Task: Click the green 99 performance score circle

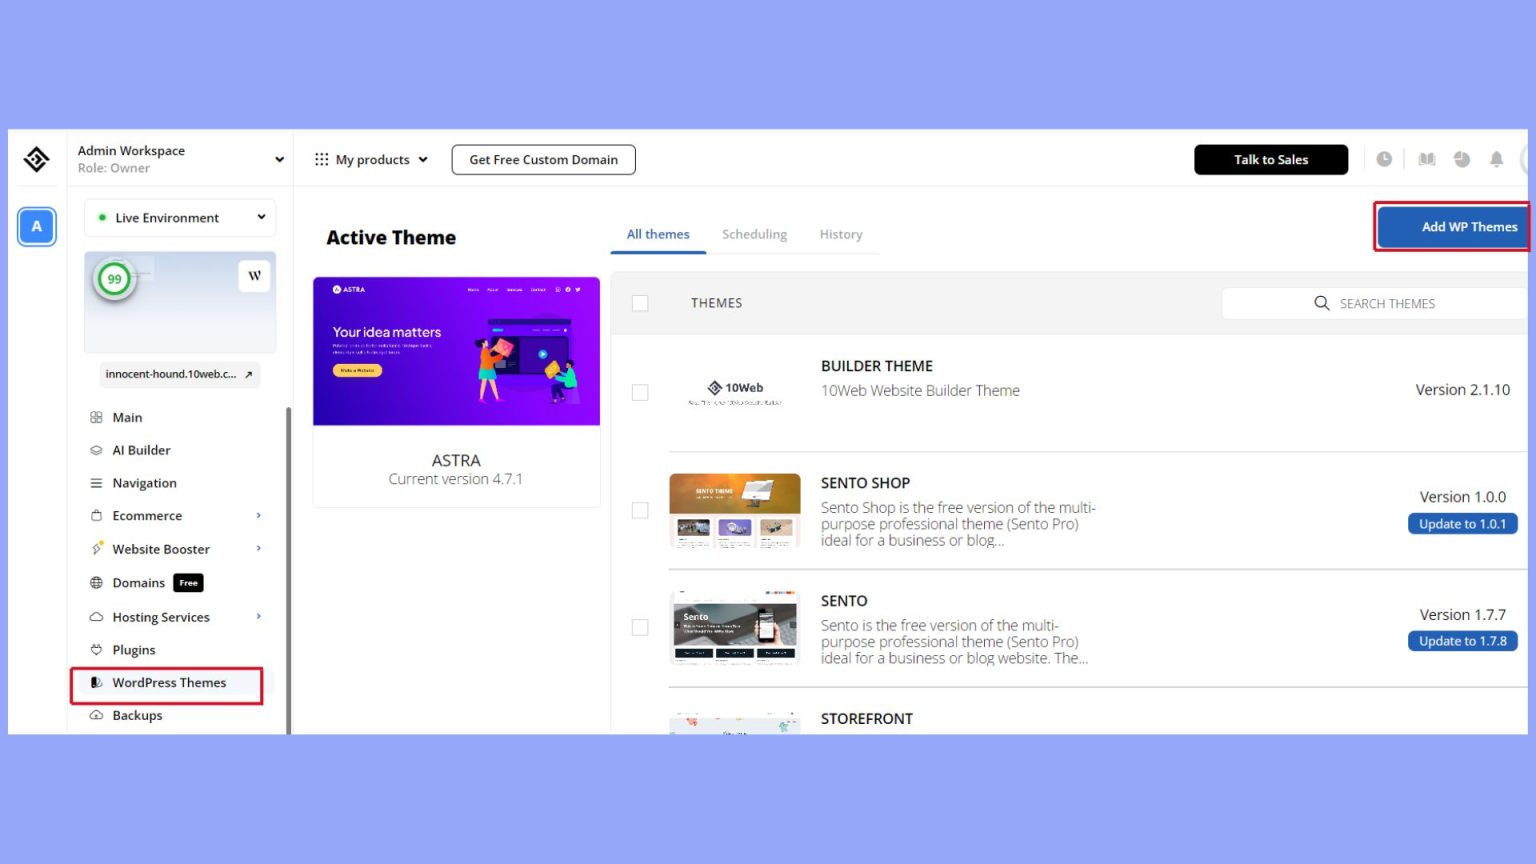Action: (x=114, y=279)
